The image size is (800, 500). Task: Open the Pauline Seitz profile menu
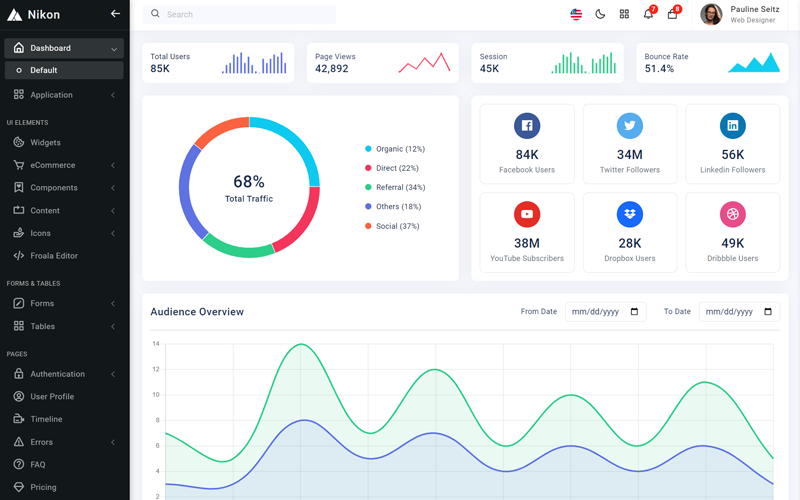[740, 14]
